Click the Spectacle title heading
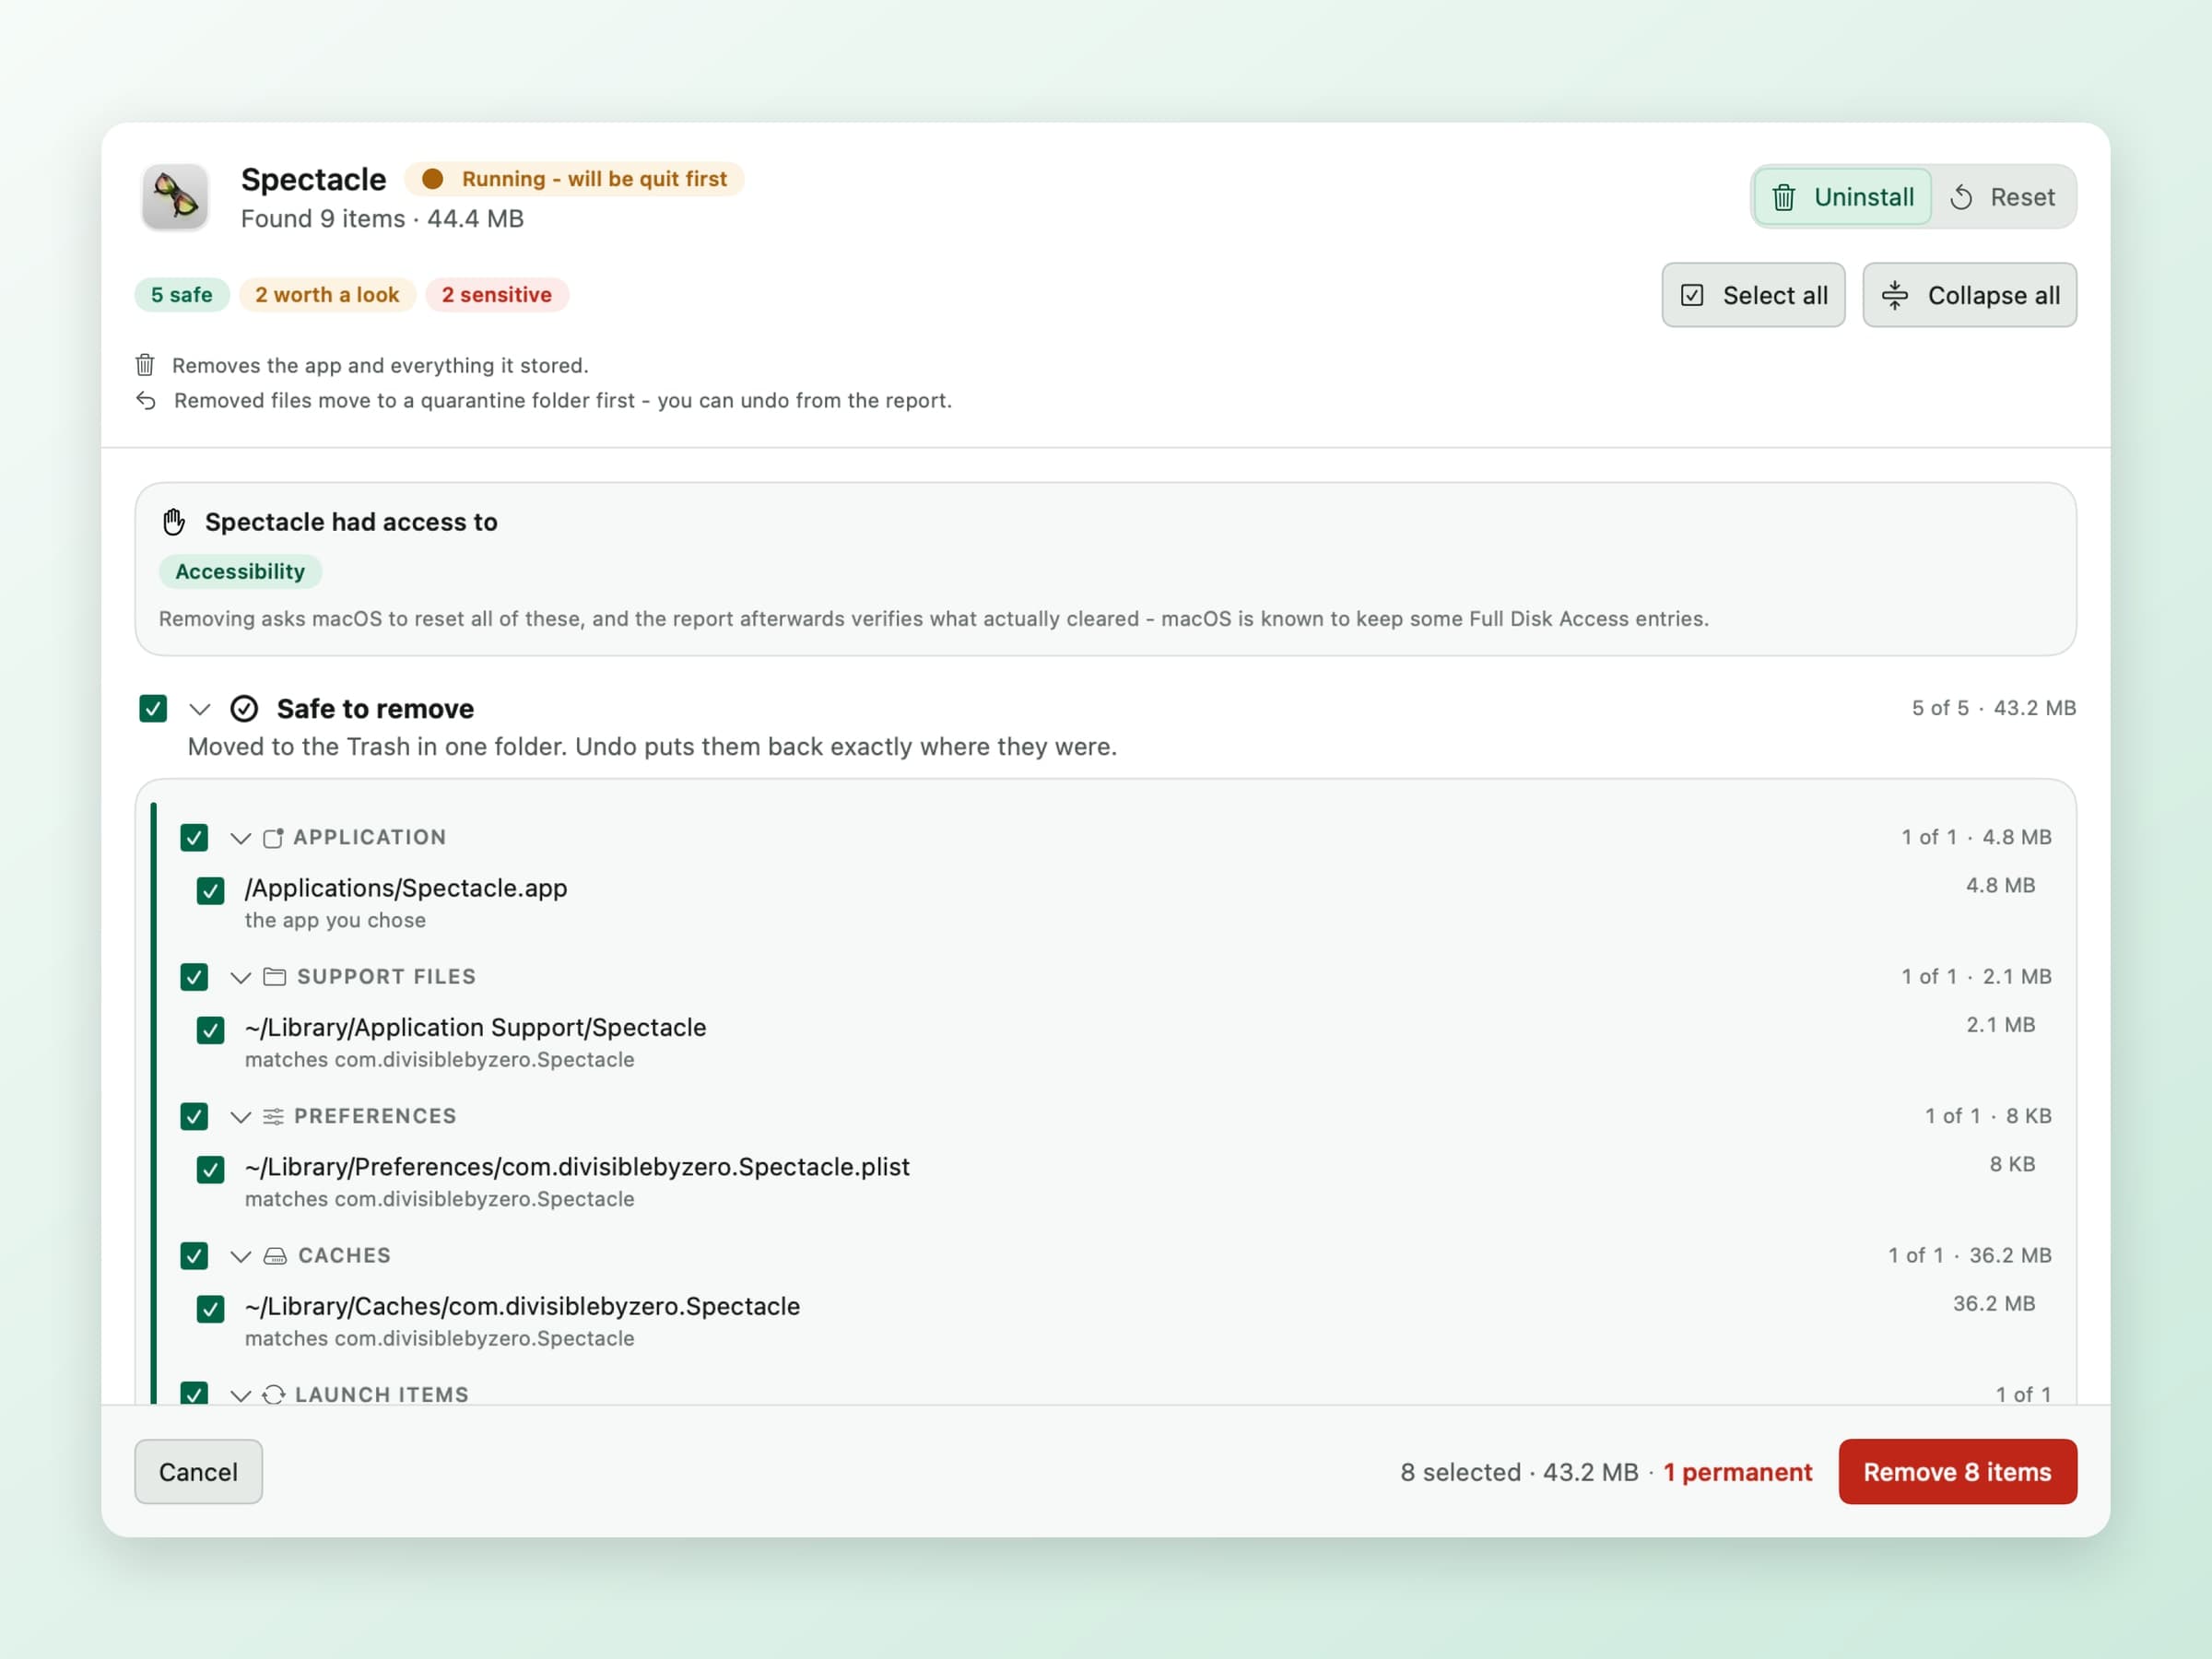 coord(313,180)
